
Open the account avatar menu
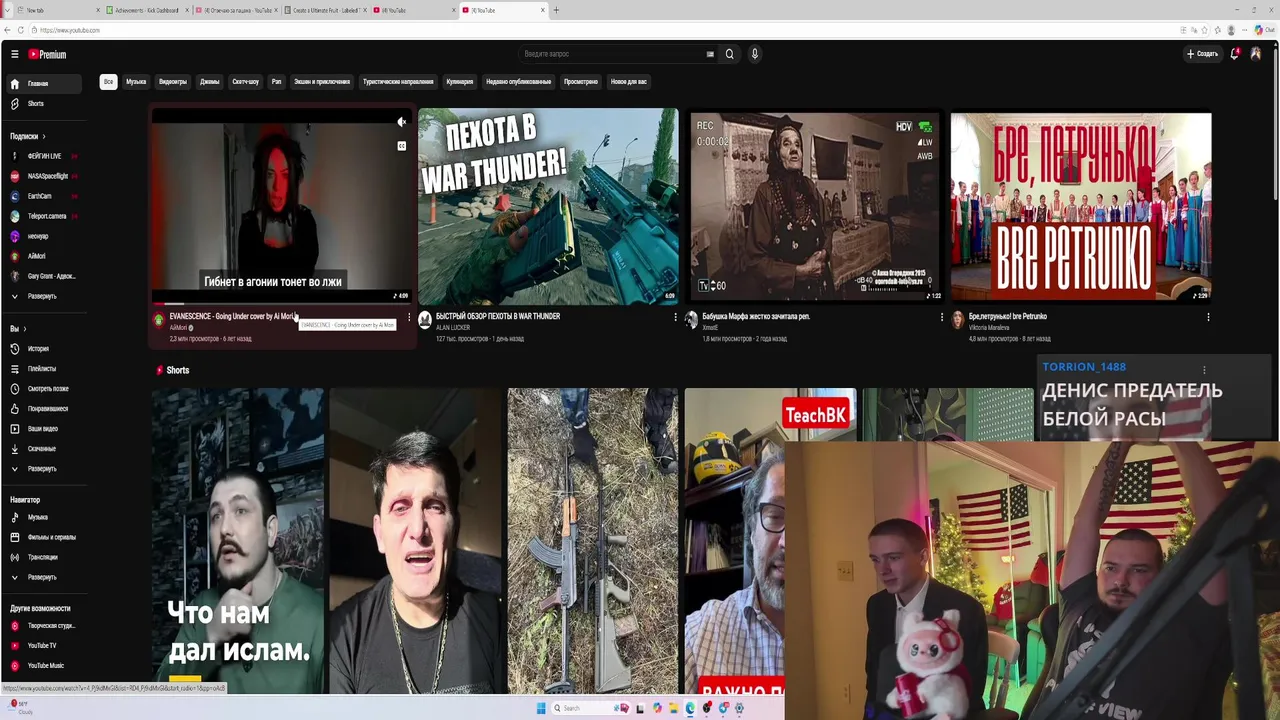1256,54
